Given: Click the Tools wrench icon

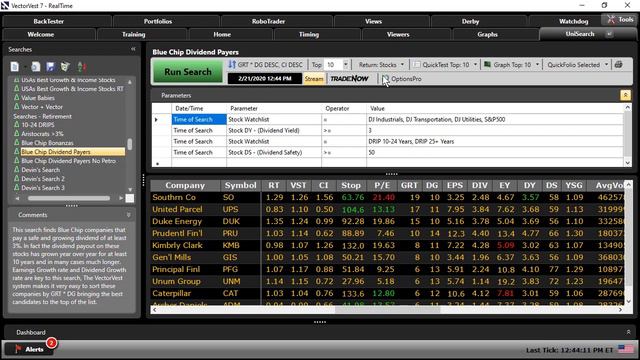Looking at the screenshot, I should point(611,19).
